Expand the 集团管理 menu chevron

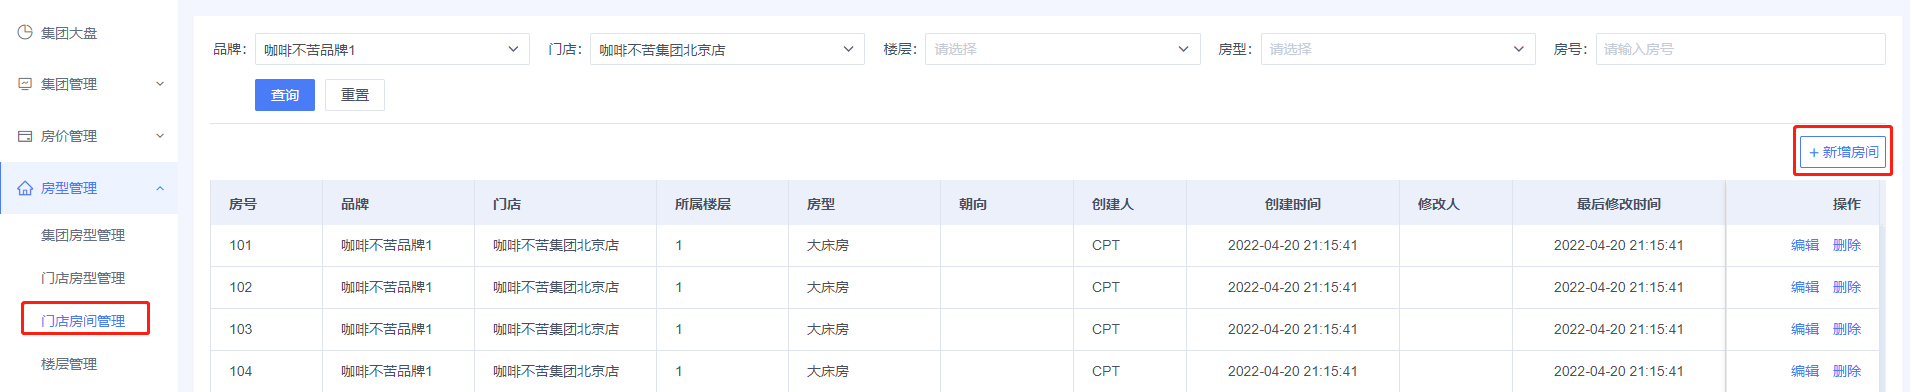160,84
